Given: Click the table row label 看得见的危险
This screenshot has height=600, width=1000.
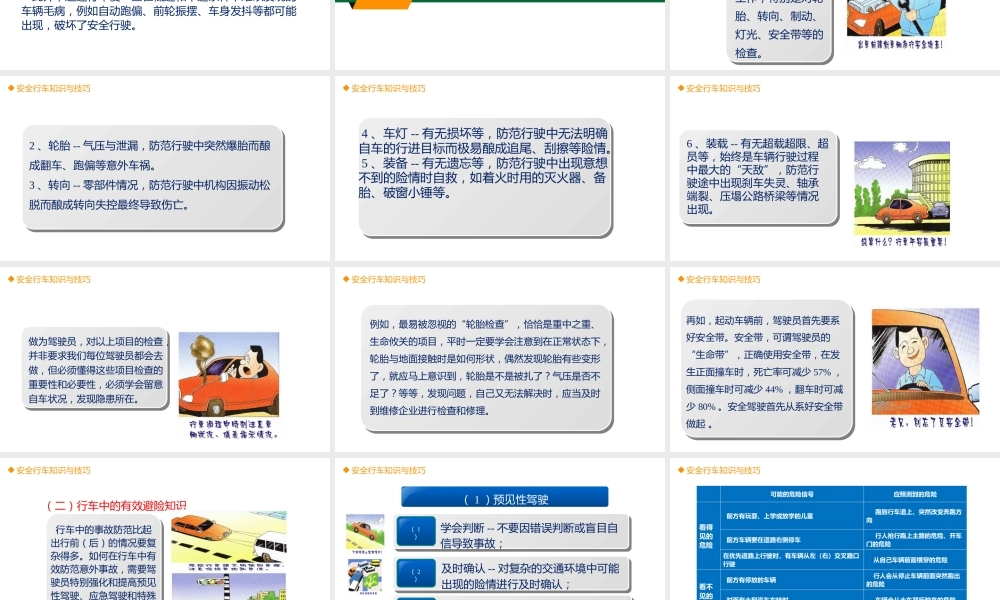Looking at the screenshot, I should tap(707, 536).
